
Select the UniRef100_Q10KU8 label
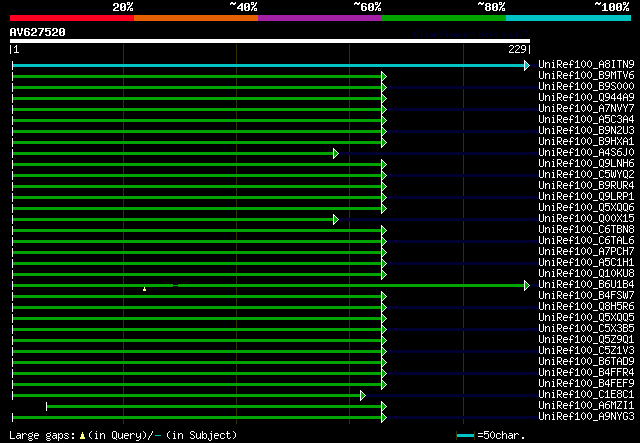[586, 274]
